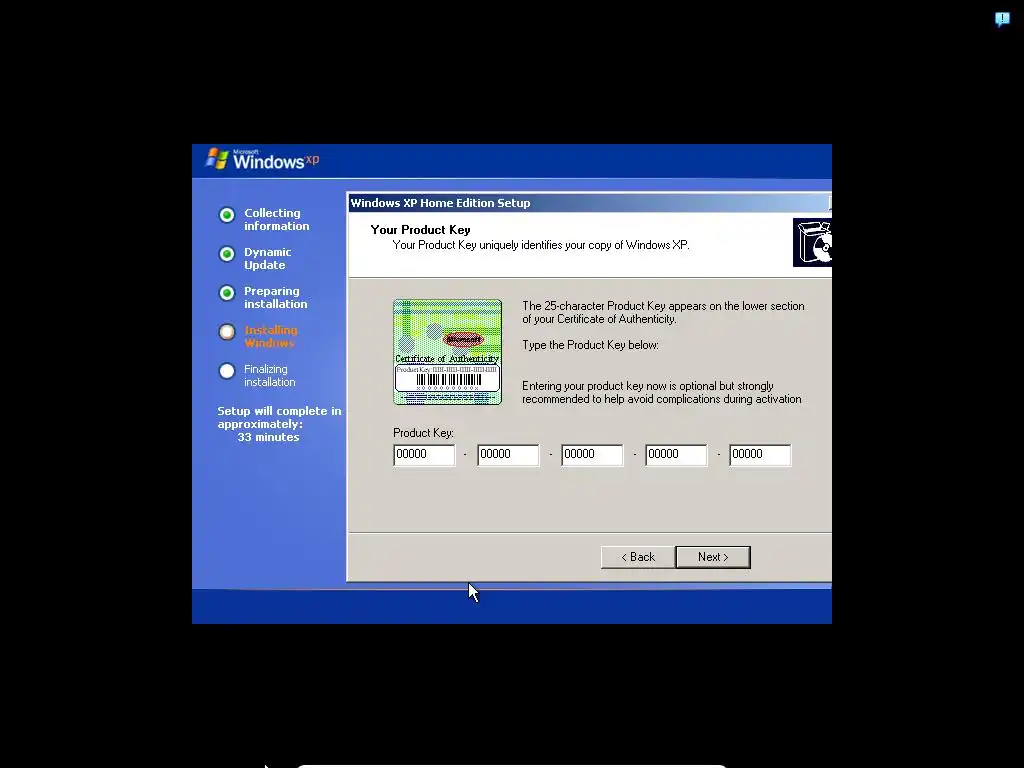The height and width of the screenshot is (768, 1024).
Task: Click the 'Installing Windows' step label
Action: tap(270, 336)
